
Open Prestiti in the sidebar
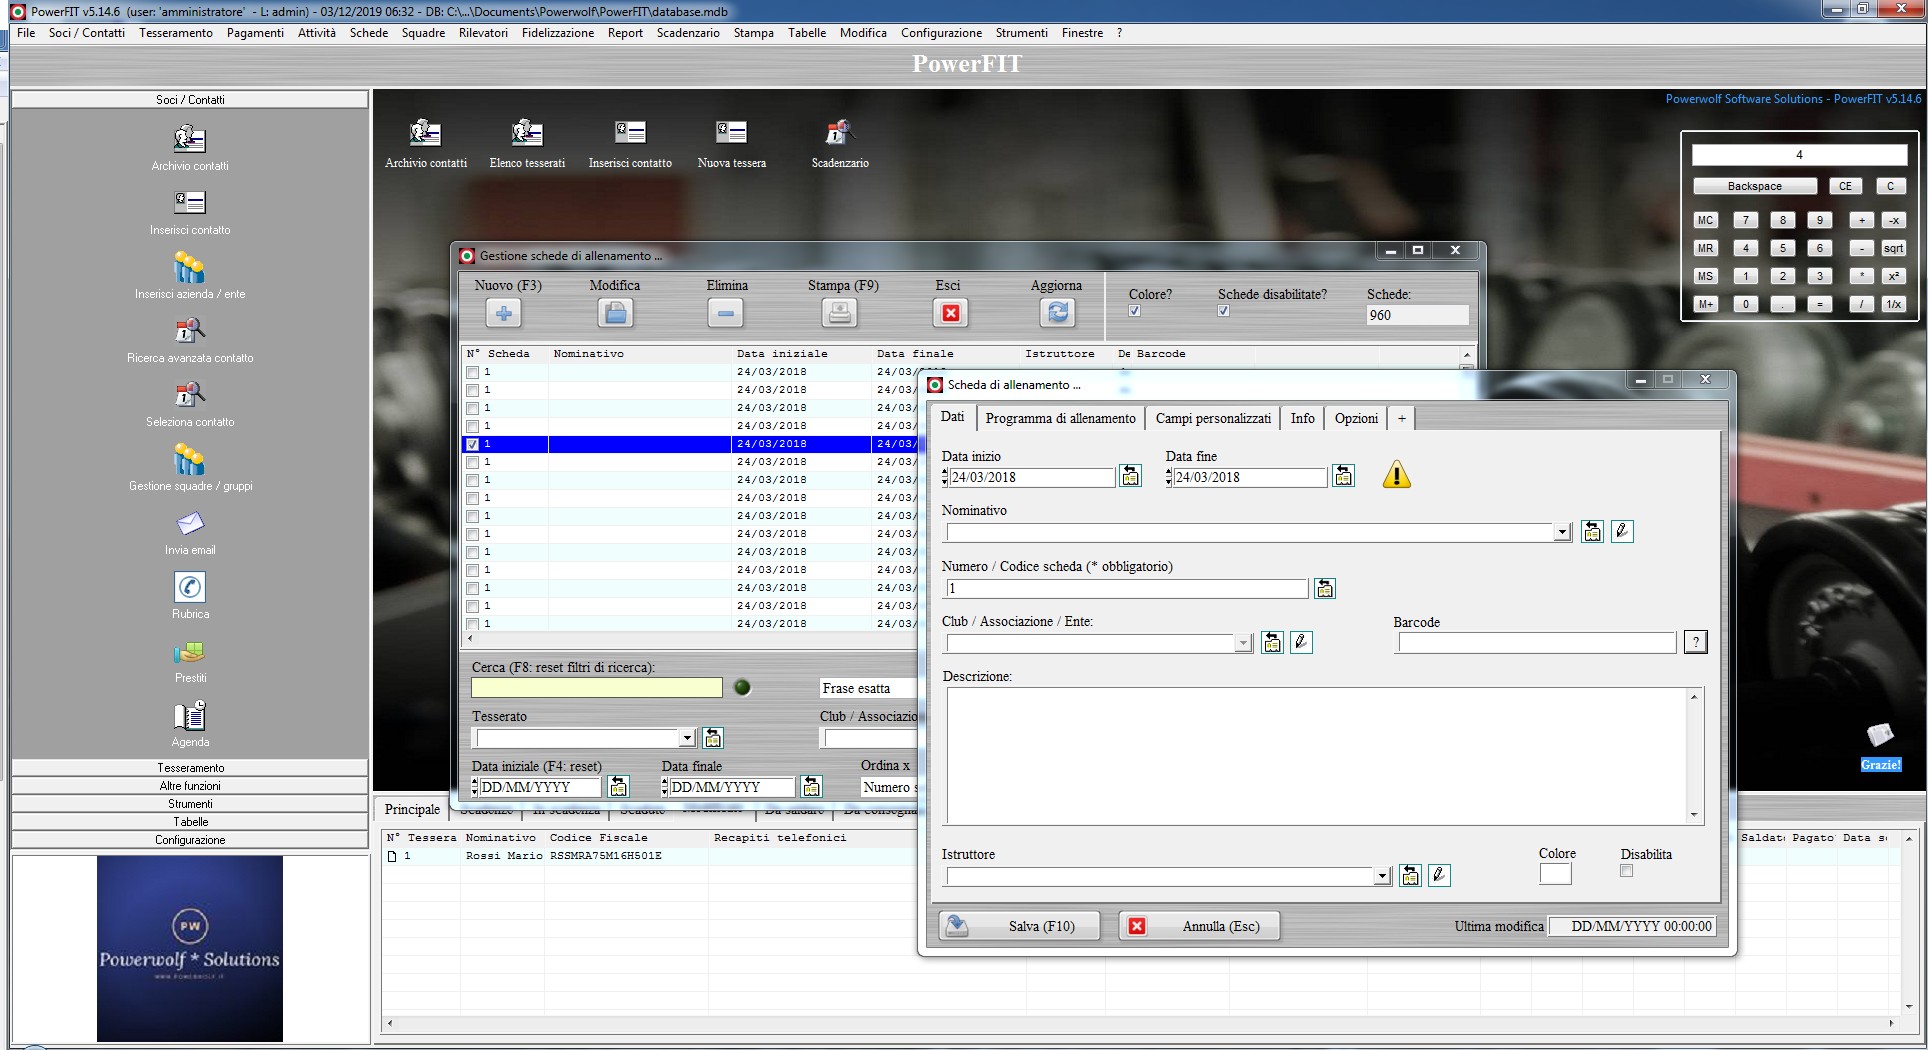[190, 652]
